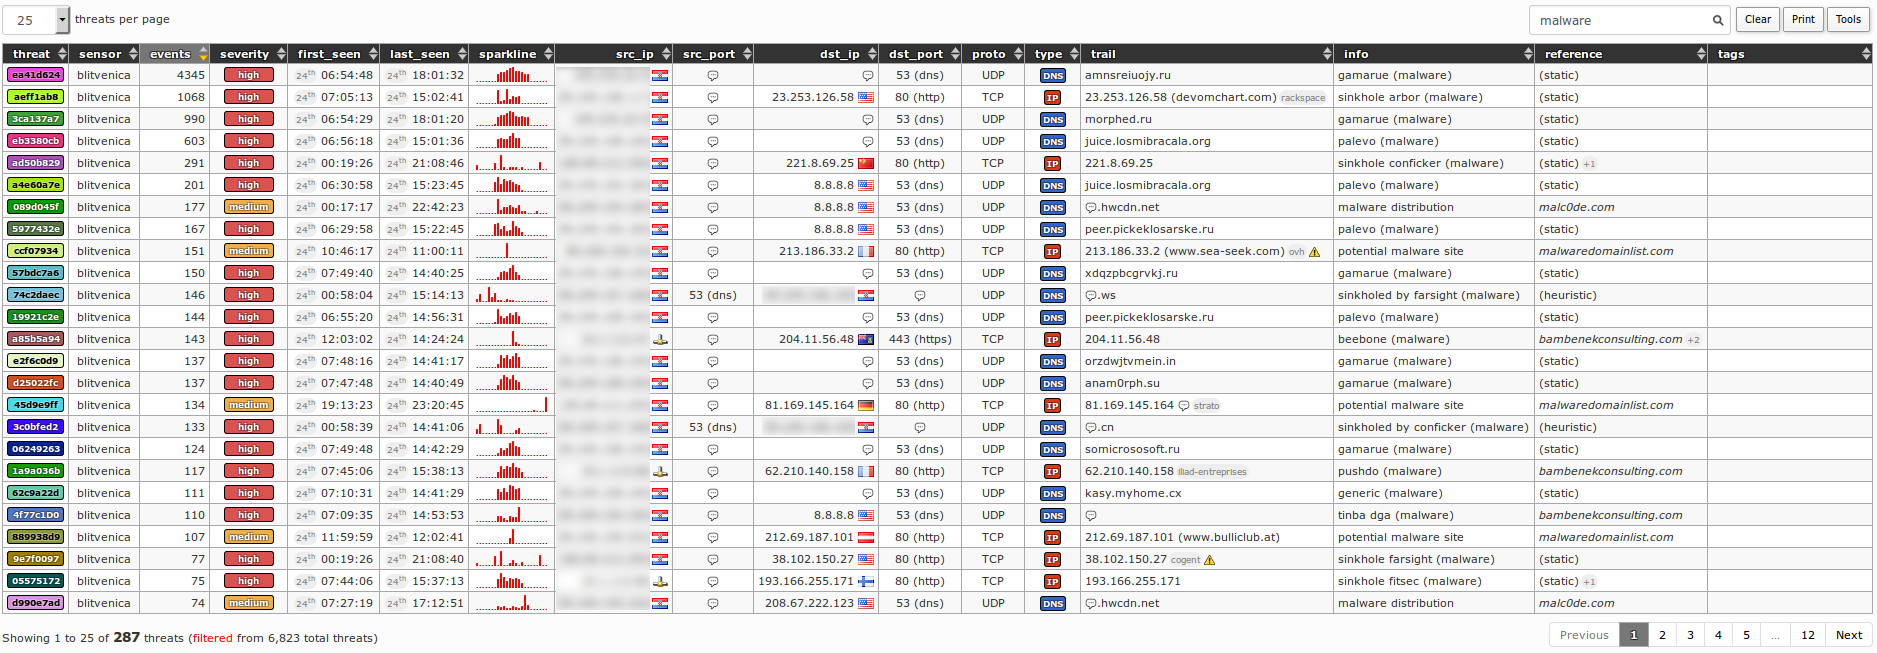Viewport: 1877px width, 653px height.
Task: Click the Next pagination button
Action: pos(1849,635)
